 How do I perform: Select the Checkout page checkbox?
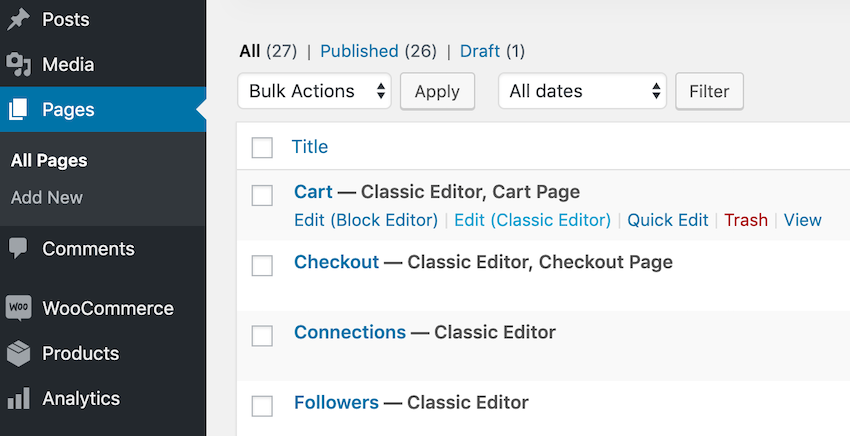click(262, 266)
